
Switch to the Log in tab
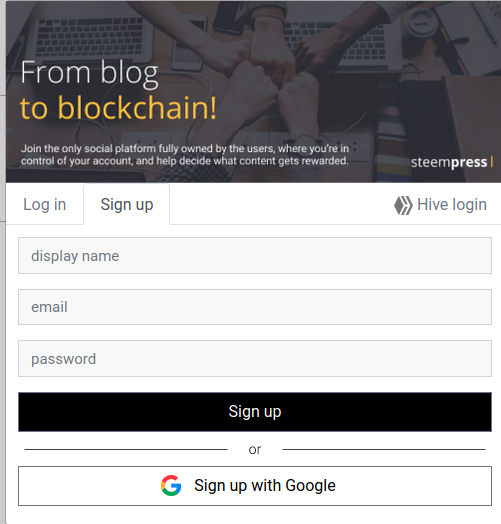tap(44, 205)
